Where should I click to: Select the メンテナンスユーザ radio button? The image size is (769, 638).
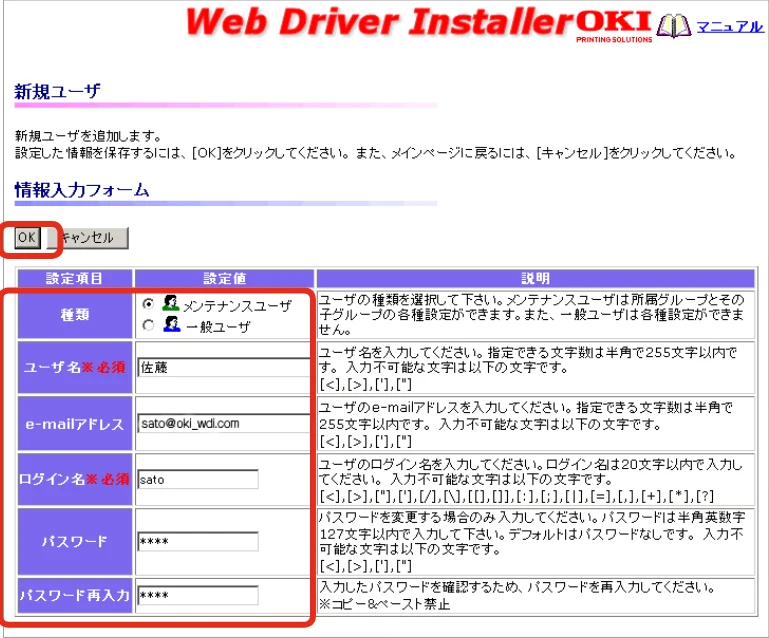(149, 304)
